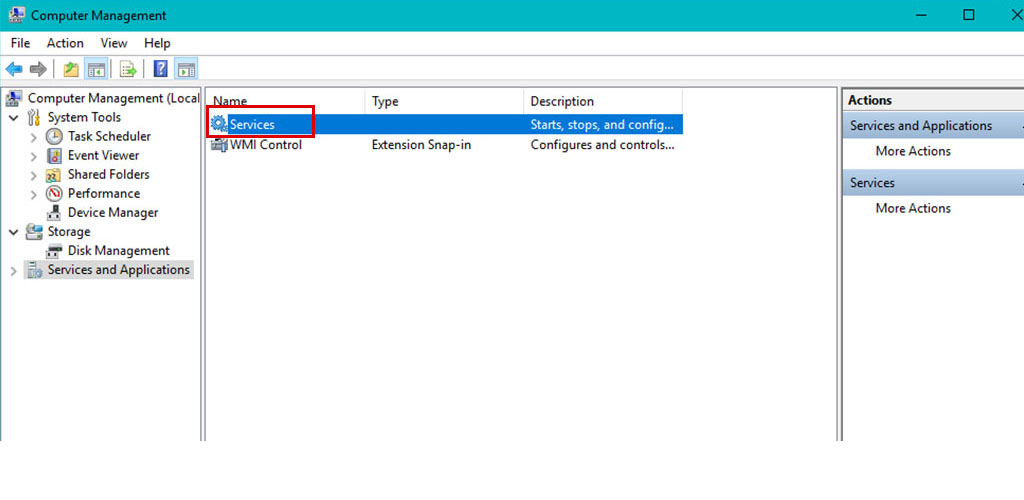
Task: Select Task Scheduler label in tree
Action: pyautogui.click(x=109, y=136)
